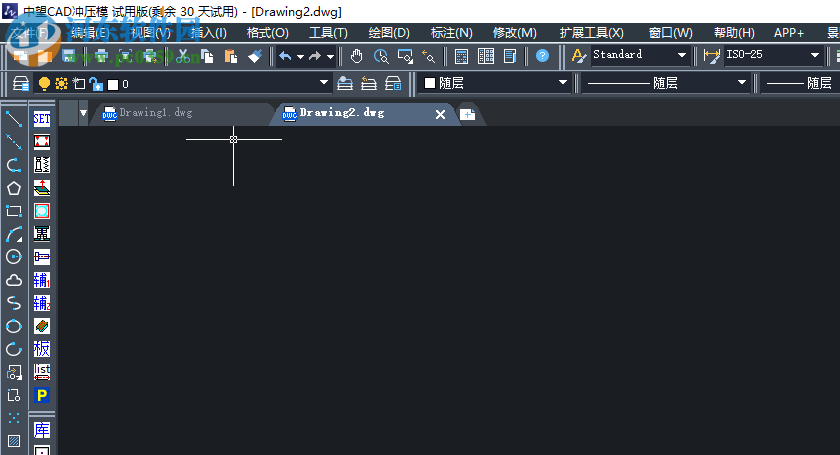Open the list parts list tool
The height and width of the screenshot is (455, 840).
(42, 372)
